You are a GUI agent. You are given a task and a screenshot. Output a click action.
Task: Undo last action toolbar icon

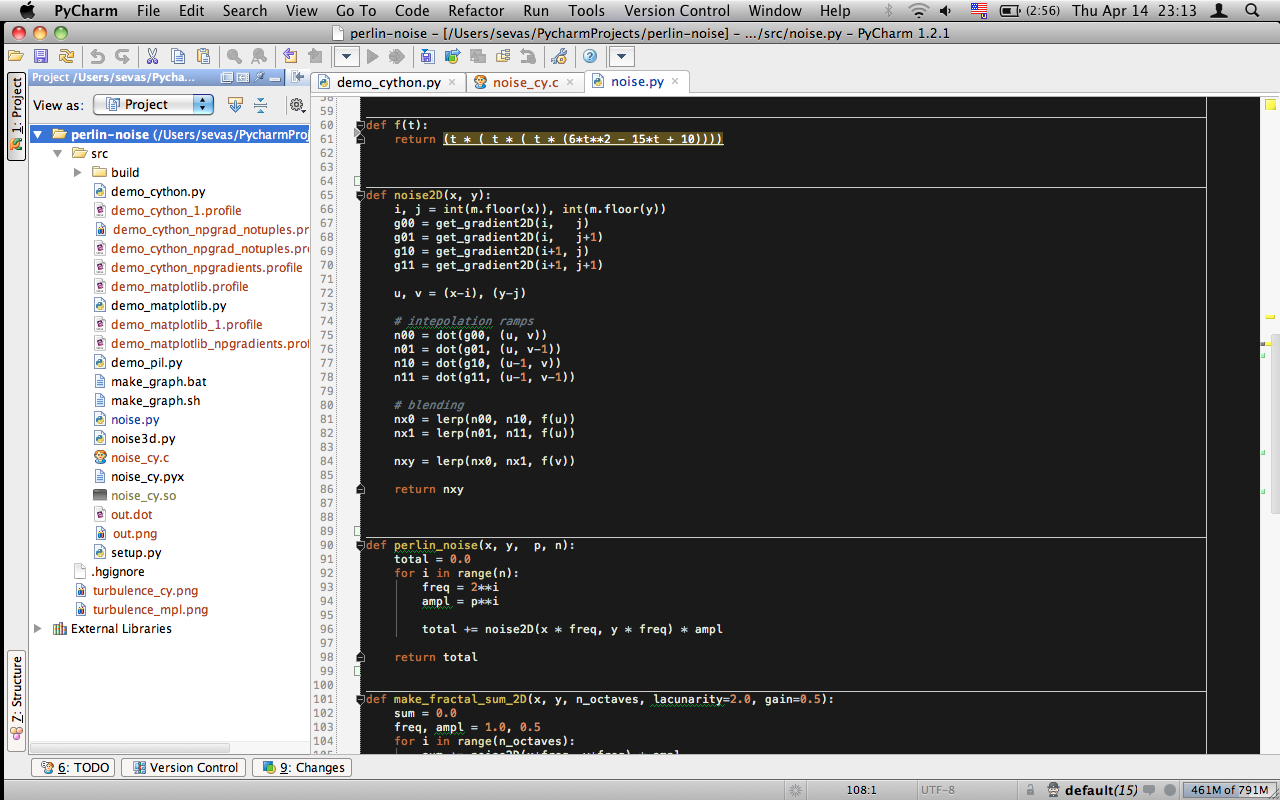(x=97, y=57)
